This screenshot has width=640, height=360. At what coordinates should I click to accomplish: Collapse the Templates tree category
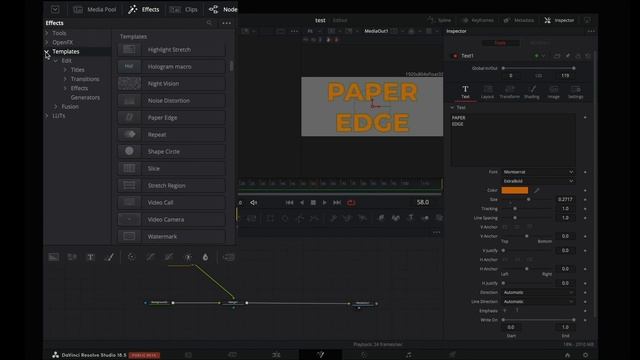coord(47,51)
